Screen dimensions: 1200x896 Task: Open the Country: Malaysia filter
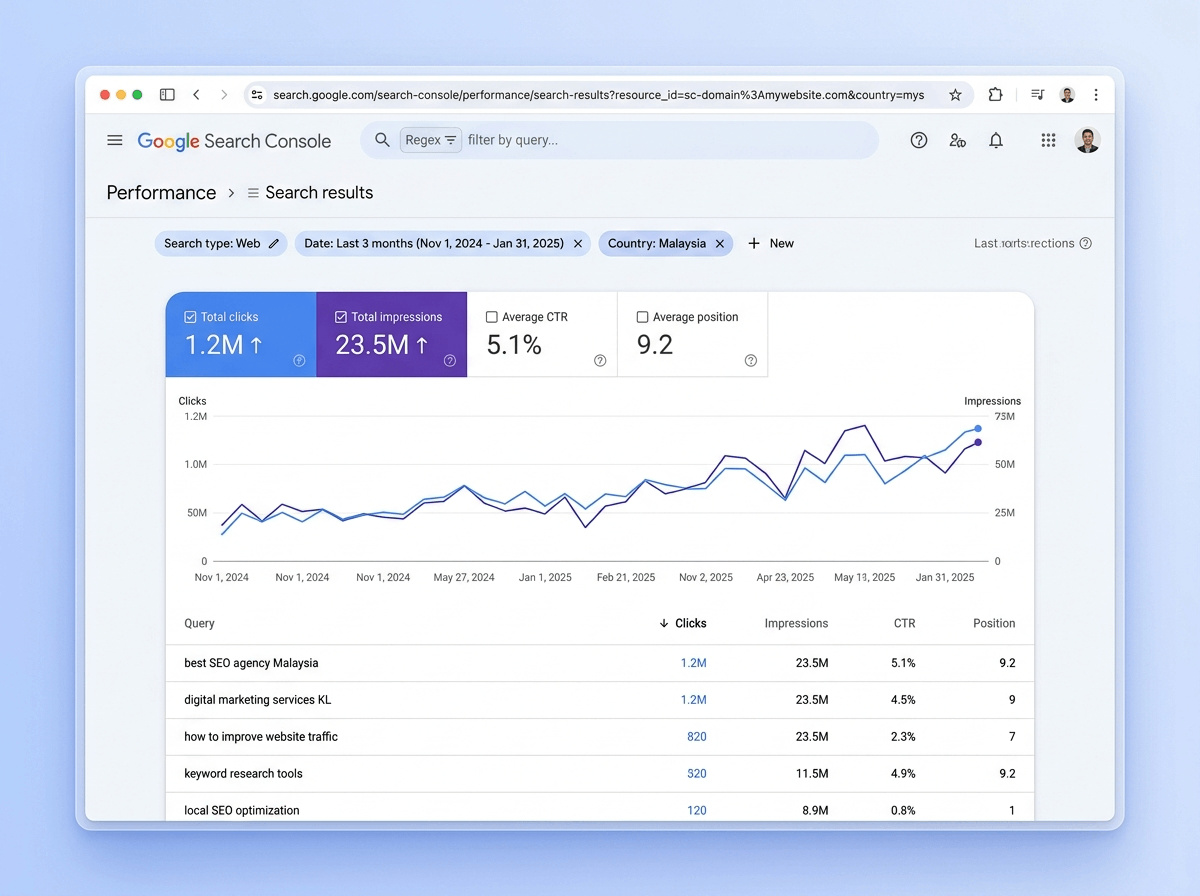666,243
